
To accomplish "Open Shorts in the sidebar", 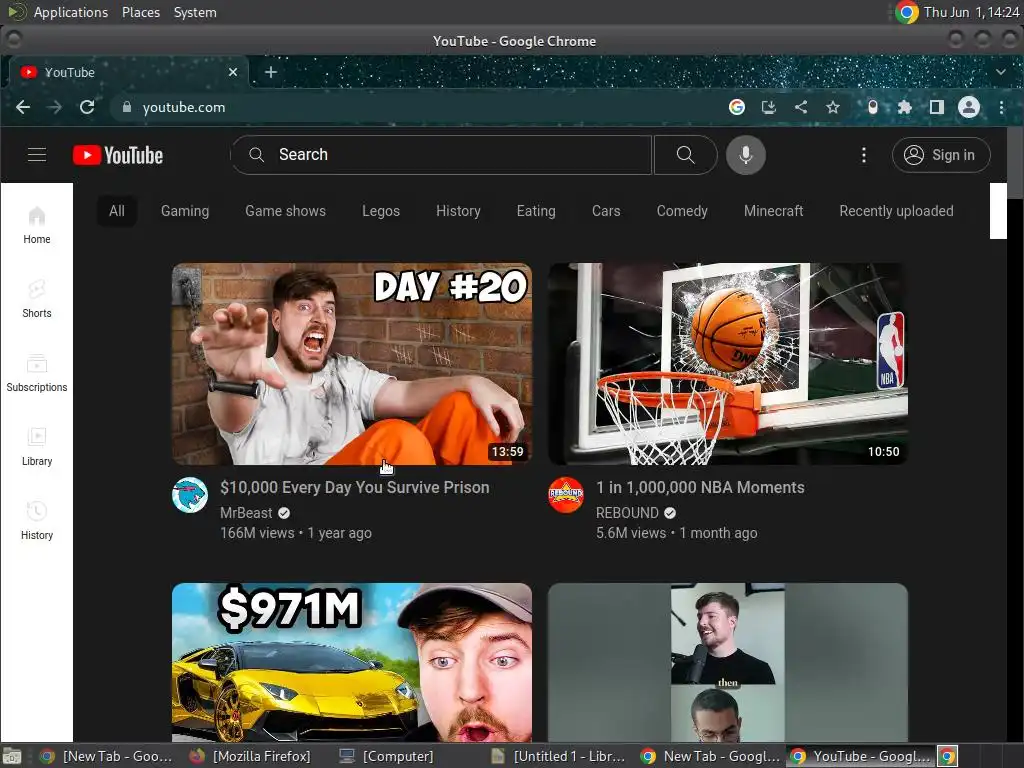I will (37, 298).
